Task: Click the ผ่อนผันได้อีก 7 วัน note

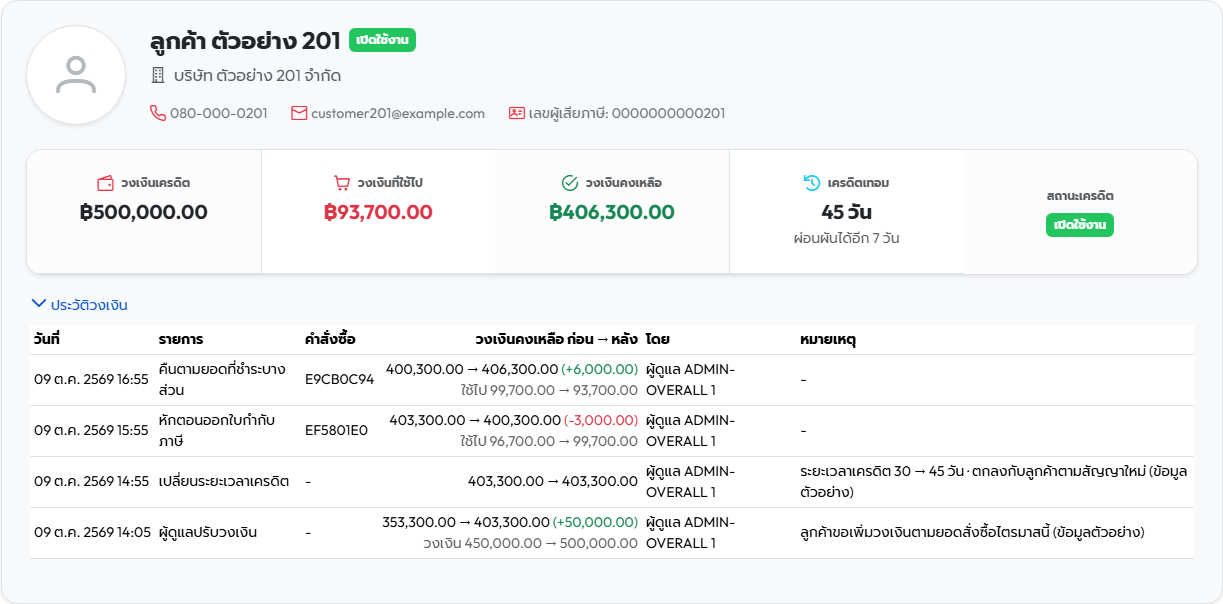Action: pos(846,238)
